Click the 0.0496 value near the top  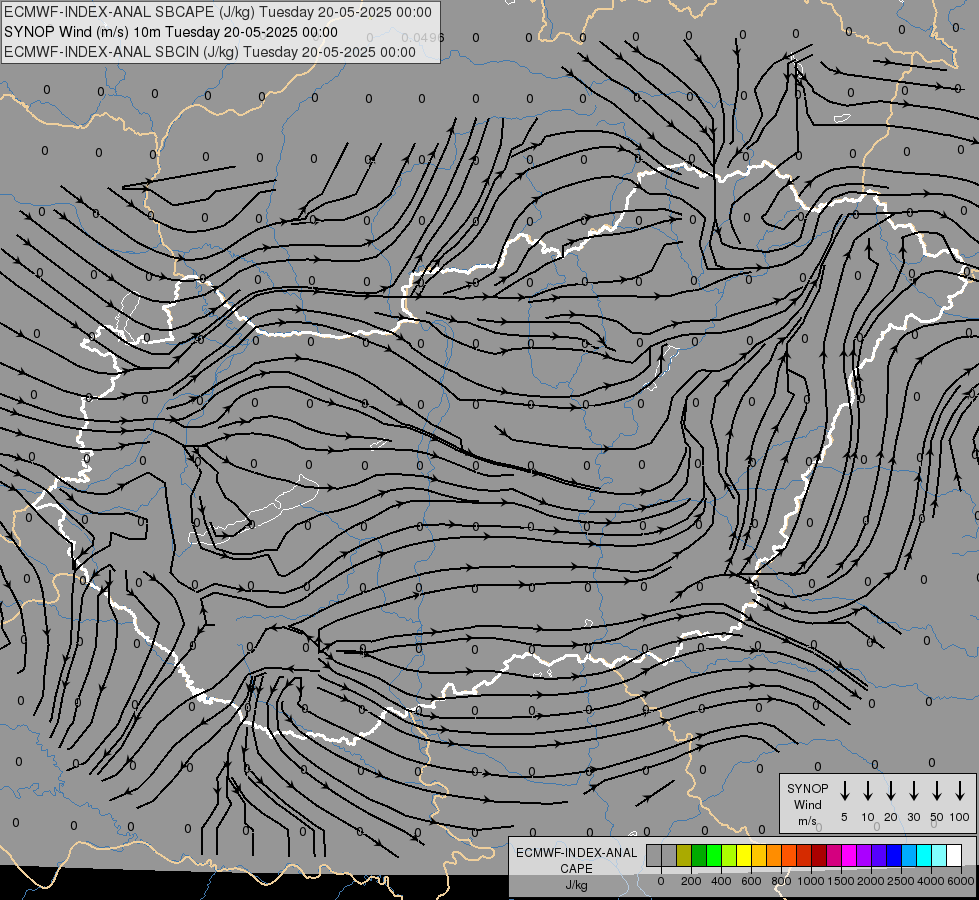click(x=423, y=37)
